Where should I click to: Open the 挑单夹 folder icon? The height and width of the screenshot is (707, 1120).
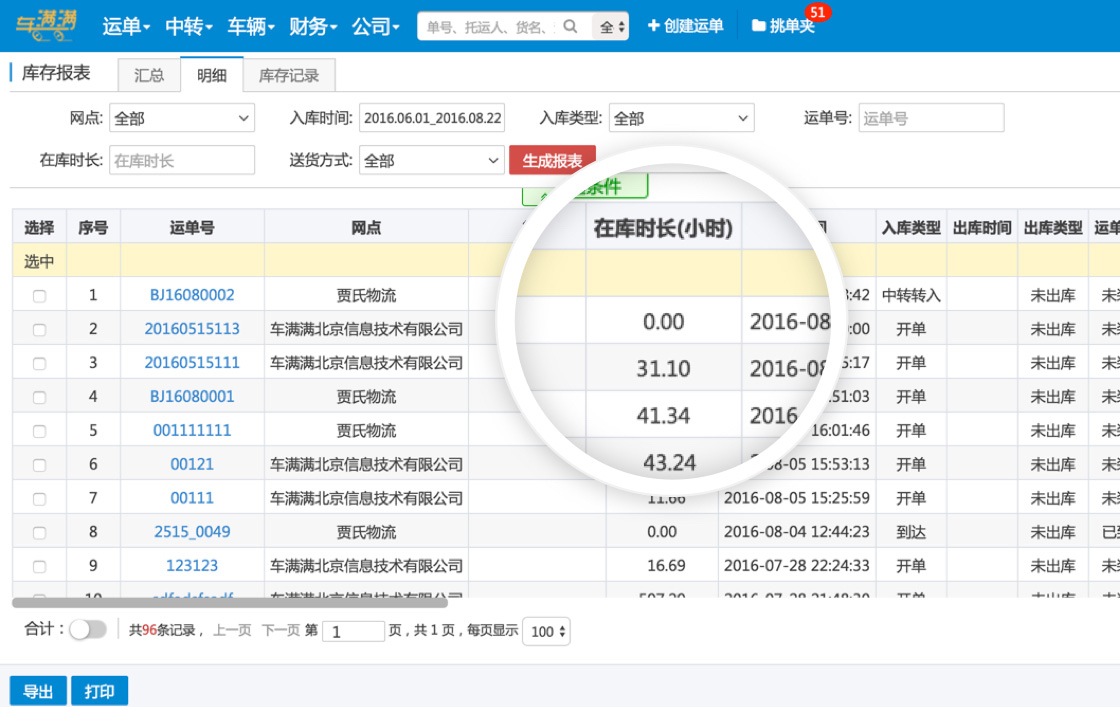759,26
